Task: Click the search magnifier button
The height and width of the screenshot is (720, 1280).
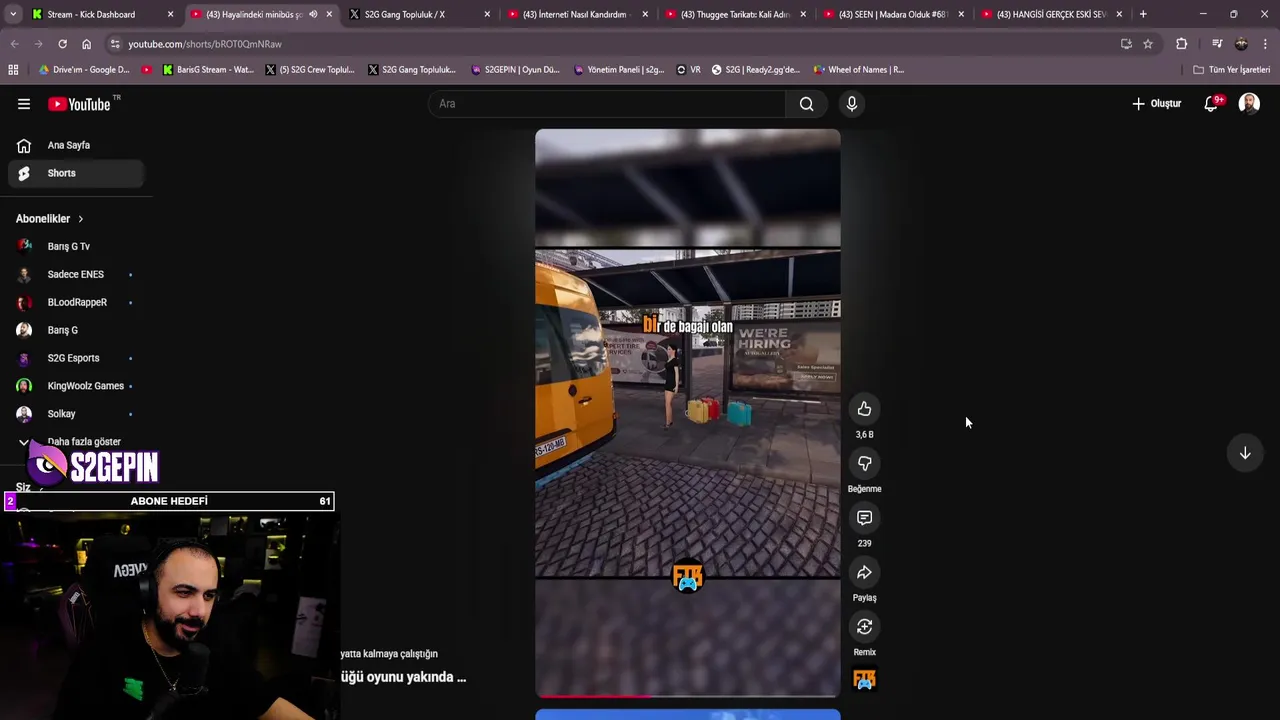Action: pos(806,104)
